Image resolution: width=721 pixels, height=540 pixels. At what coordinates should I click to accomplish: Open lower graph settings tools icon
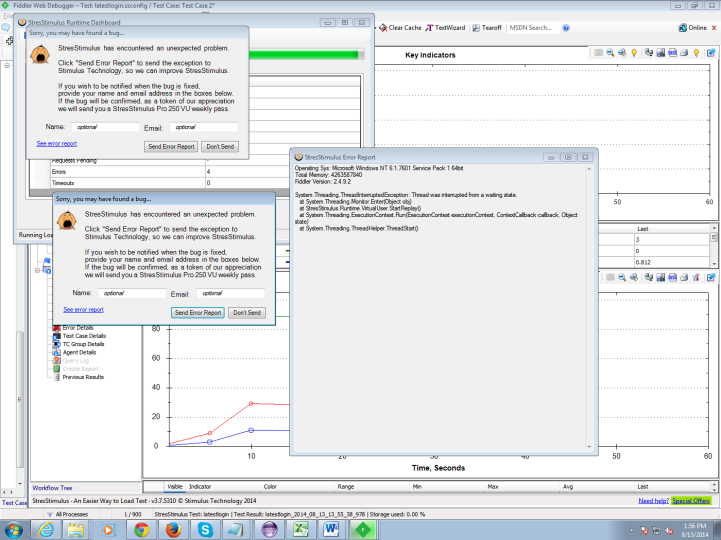click(696, 277)
